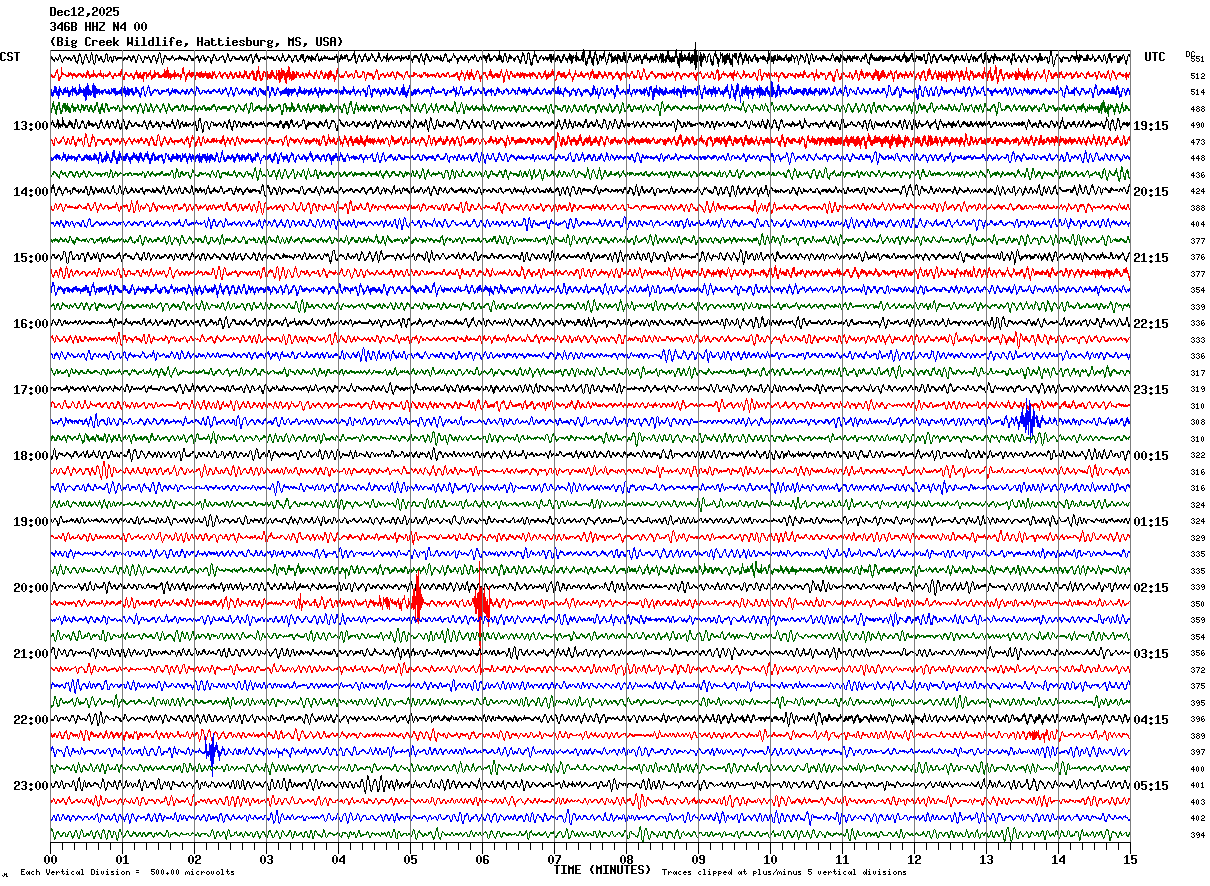Click the 19:15 UTC time label
Screen dimensions: 1210x886
tap(1150, 126)
